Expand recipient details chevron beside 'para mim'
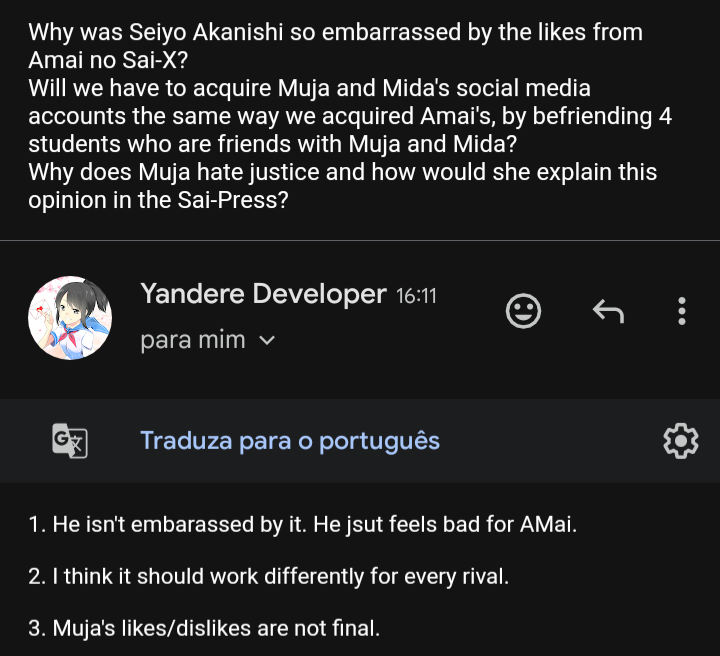The width and height of the screenshot is (720, 656). 267,341
